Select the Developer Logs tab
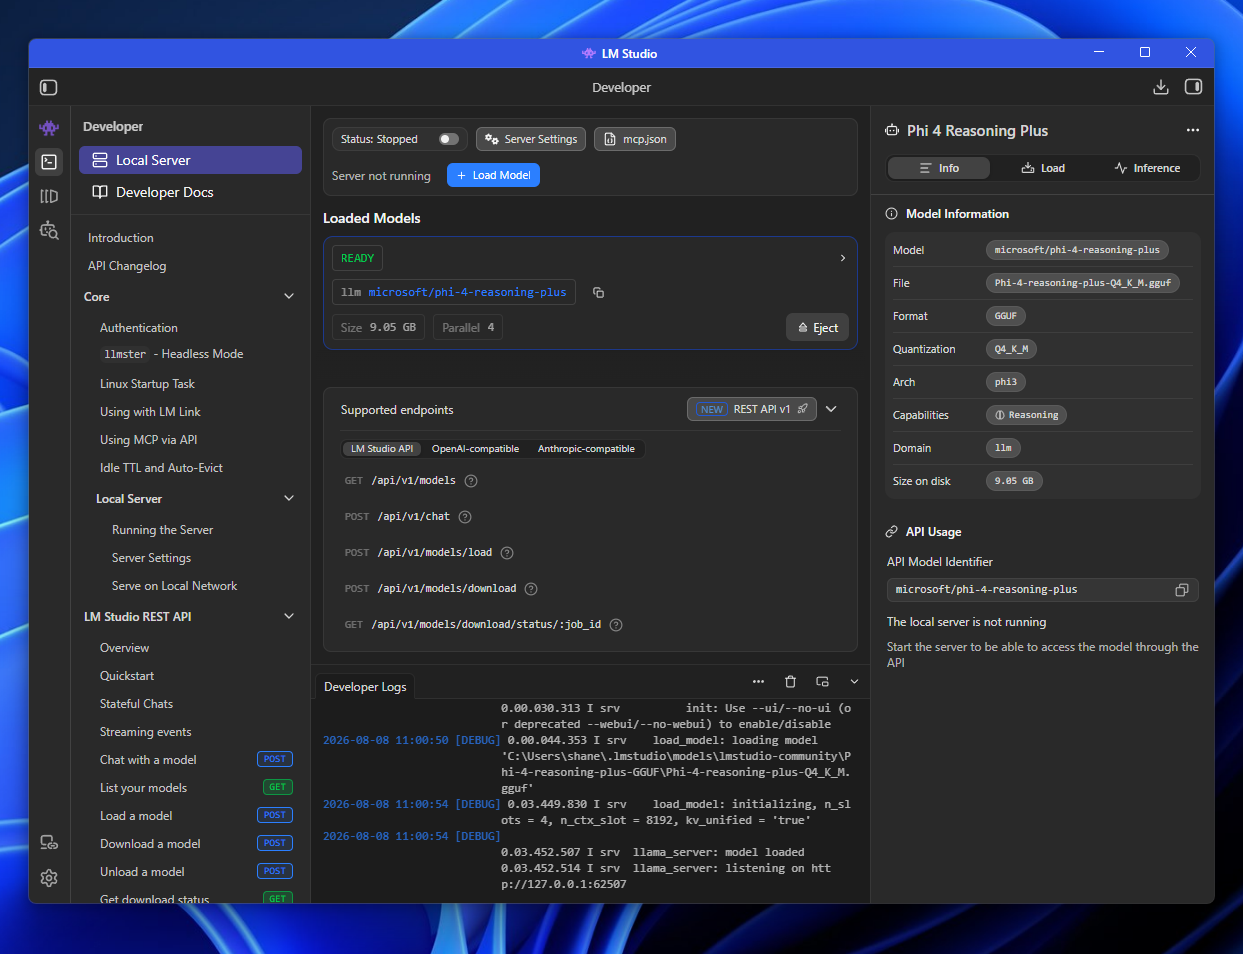 point(365,687)
